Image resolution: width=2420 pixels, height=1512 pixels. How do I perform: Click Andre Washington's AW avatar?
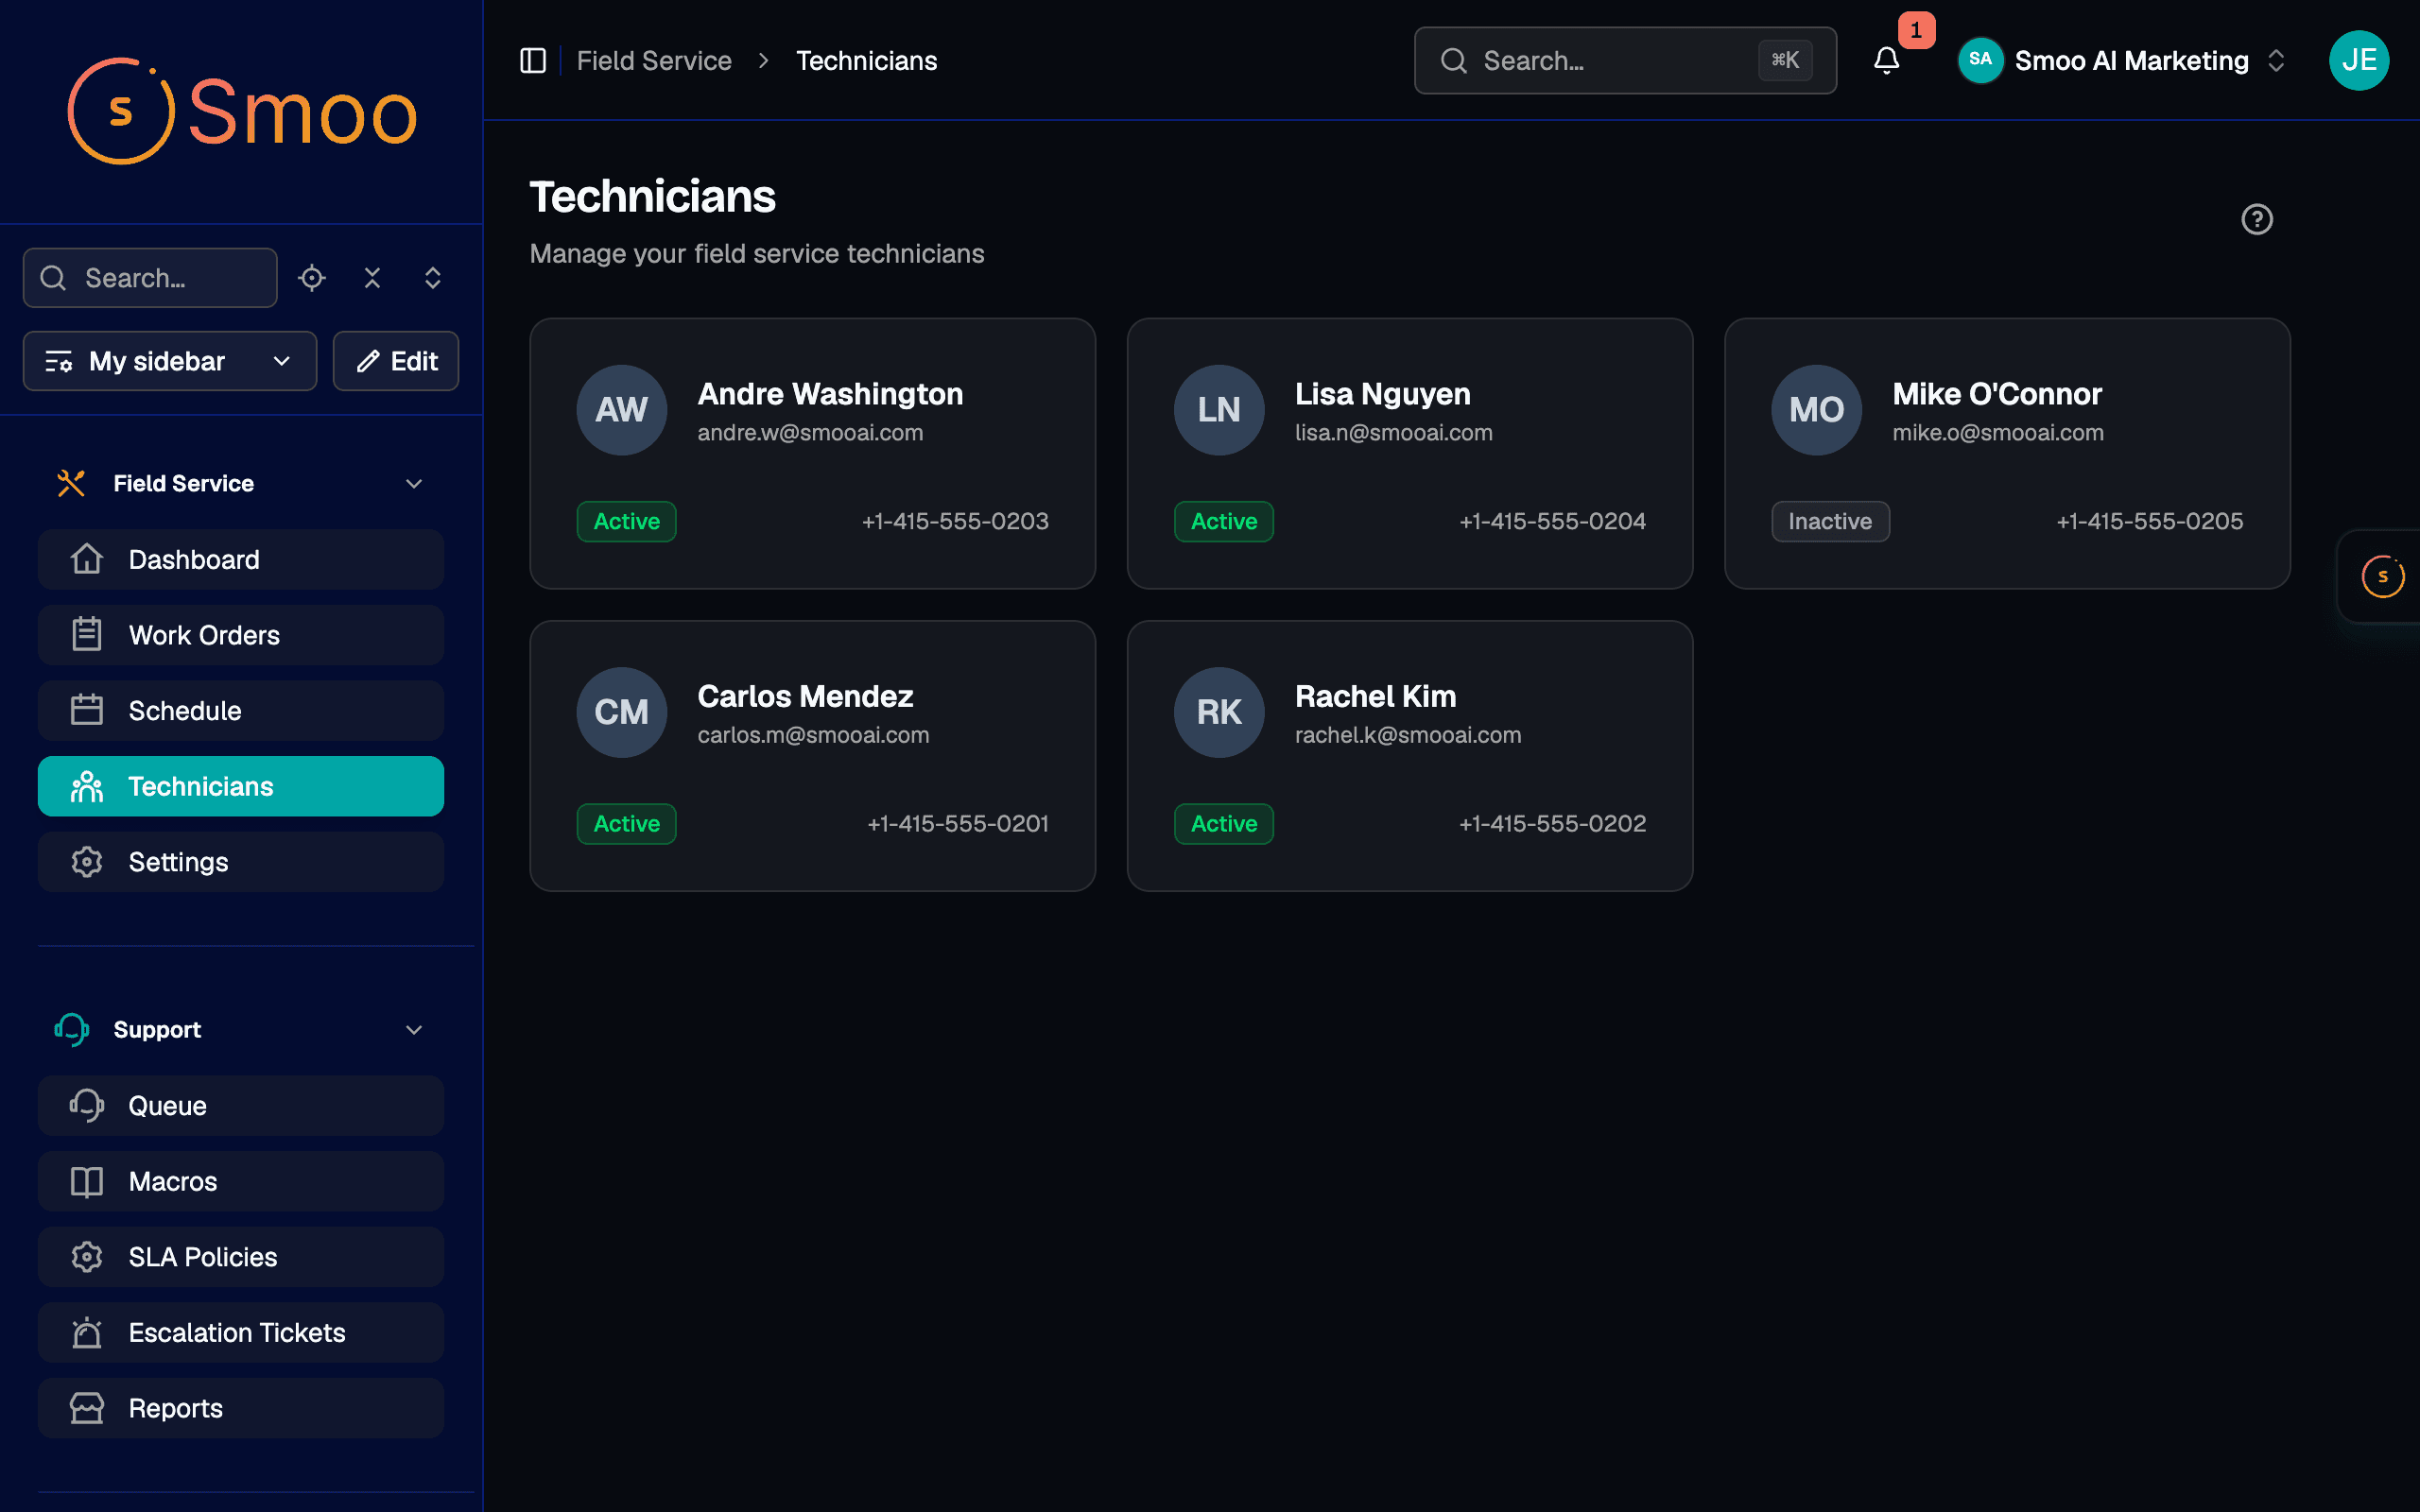tap(621, 410)
